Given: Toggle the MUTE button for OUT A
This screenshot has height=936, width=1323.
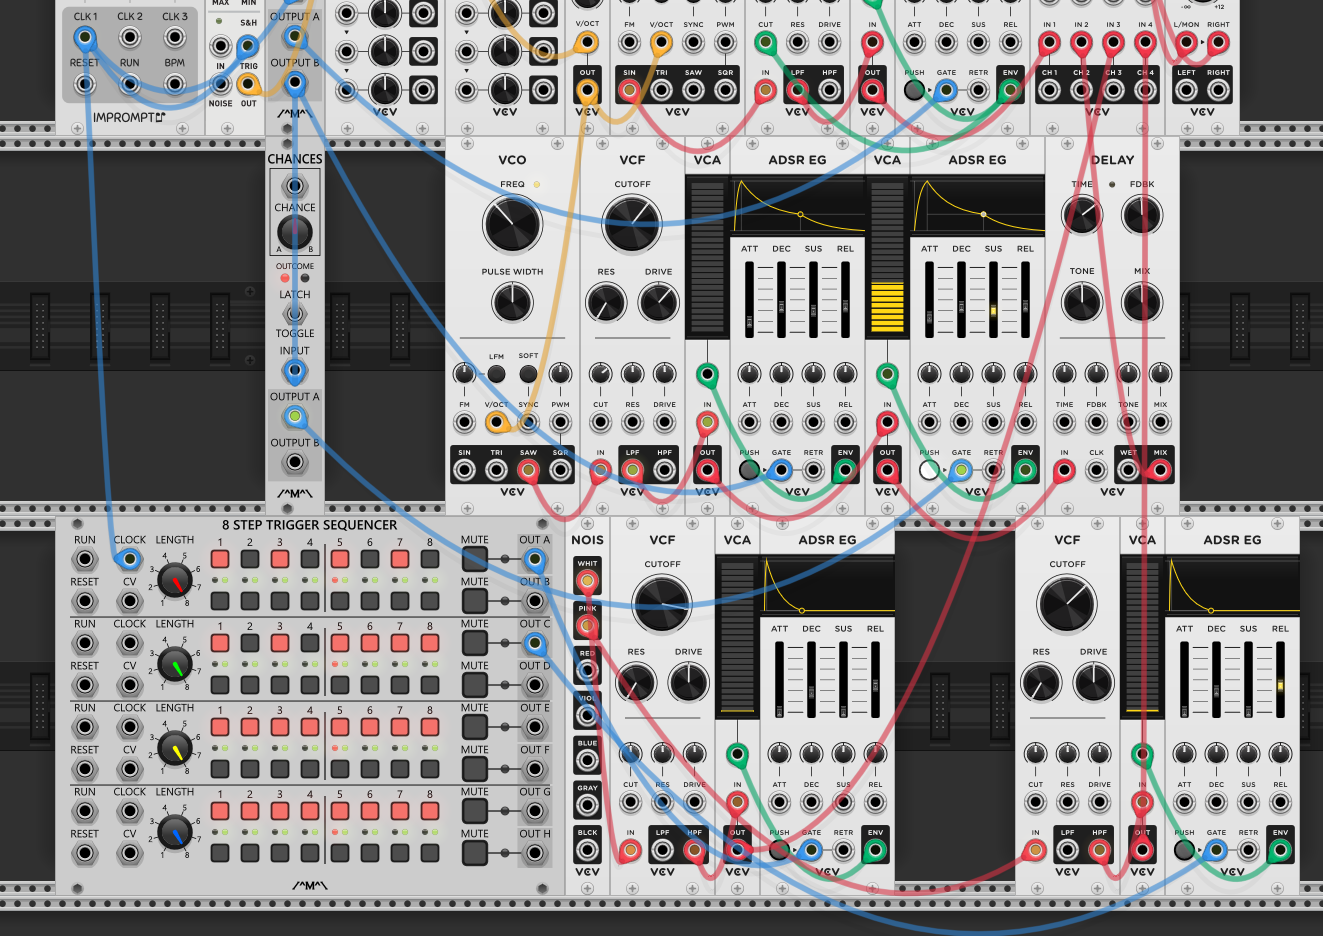Looking at the screenshot, I should [474, 559].
